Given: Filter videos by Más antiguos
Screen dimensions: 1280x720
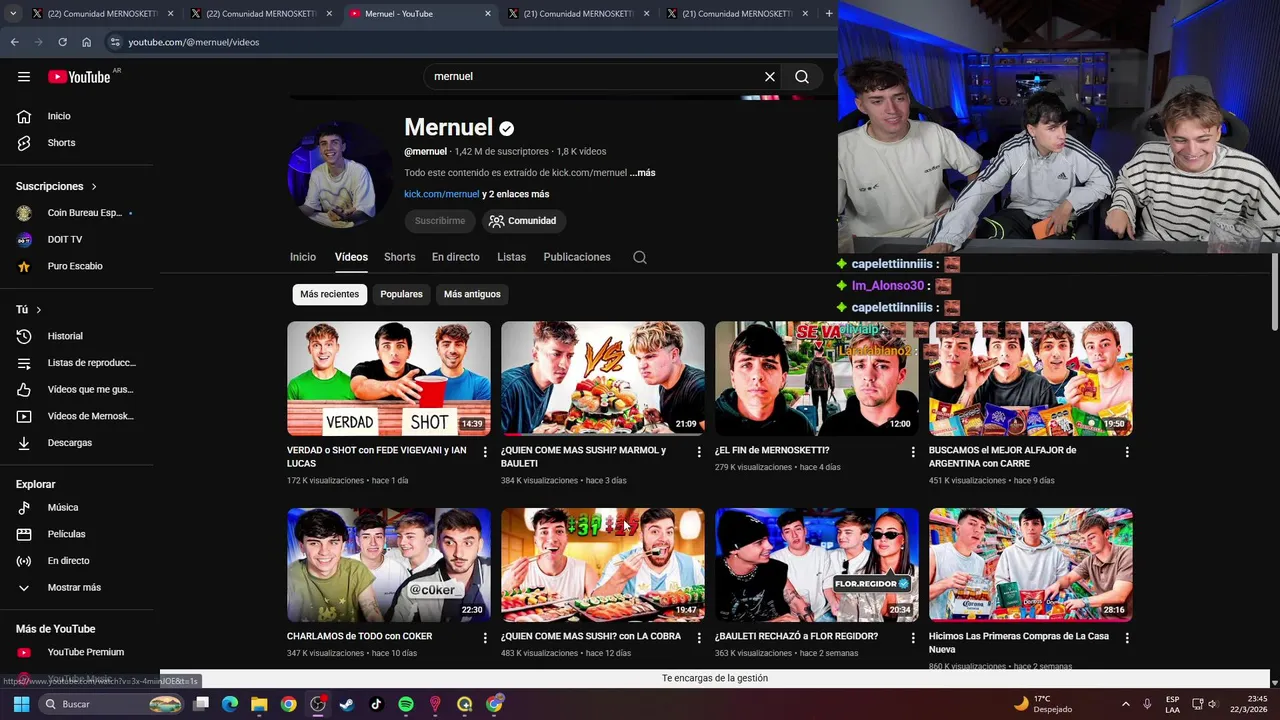Looking at the screenshot, I should (472, 294).
